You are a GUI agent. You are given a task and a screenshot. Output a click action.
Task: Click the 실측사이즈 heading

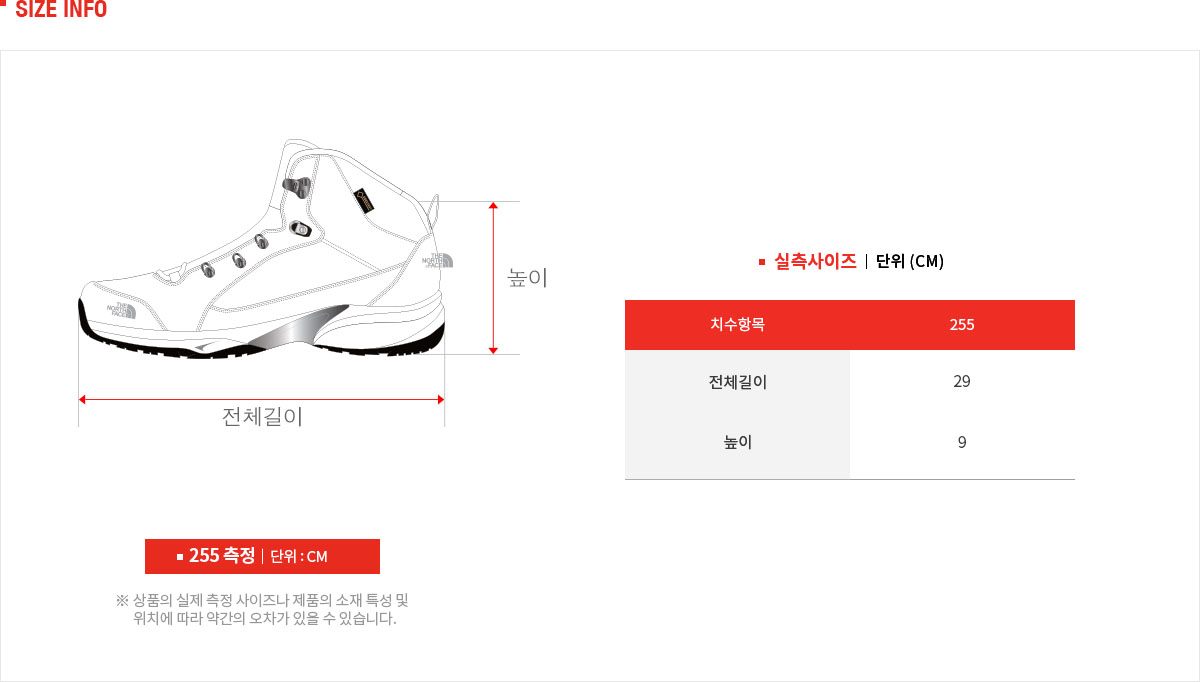click(815, 261)
